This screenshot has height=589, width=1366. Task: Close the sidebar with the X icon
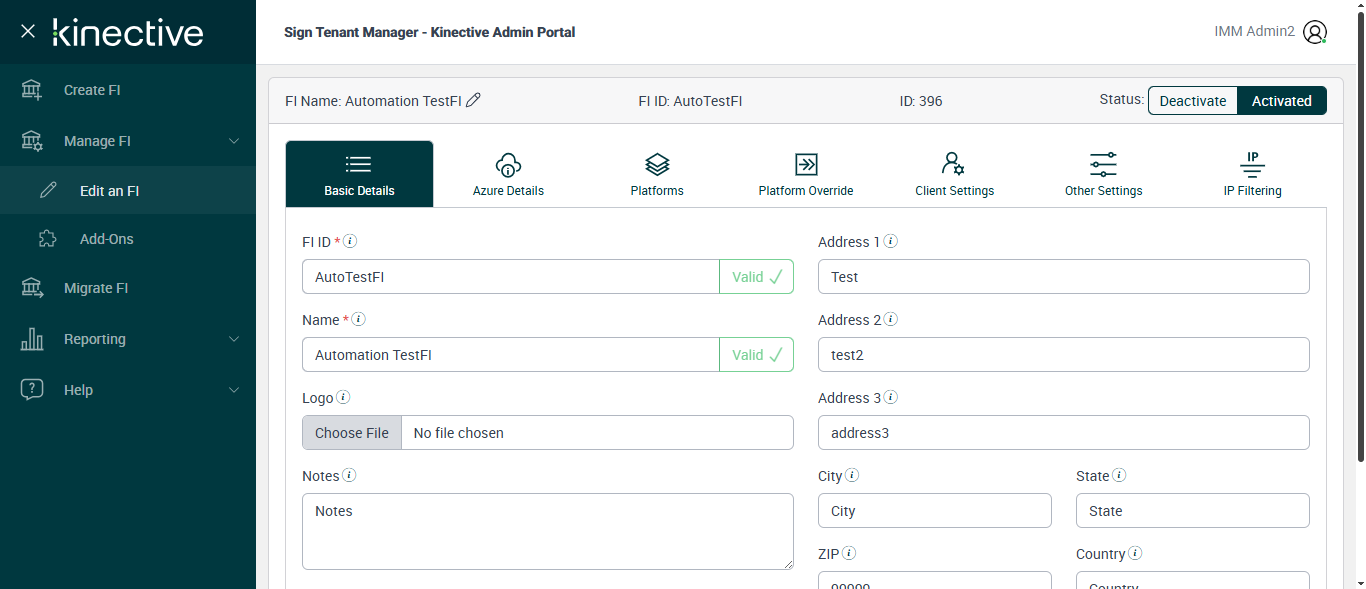pyautogui.click(x=28, y=31)
